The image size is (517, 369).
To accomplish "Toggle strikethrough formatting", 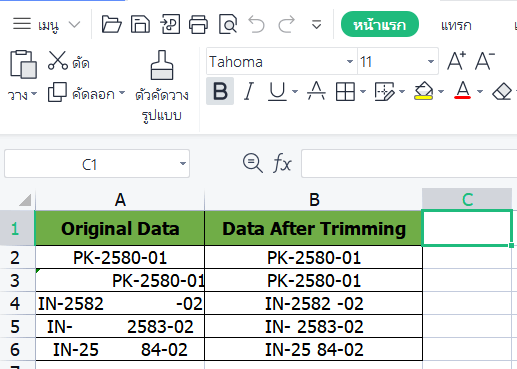I will 316,91.
